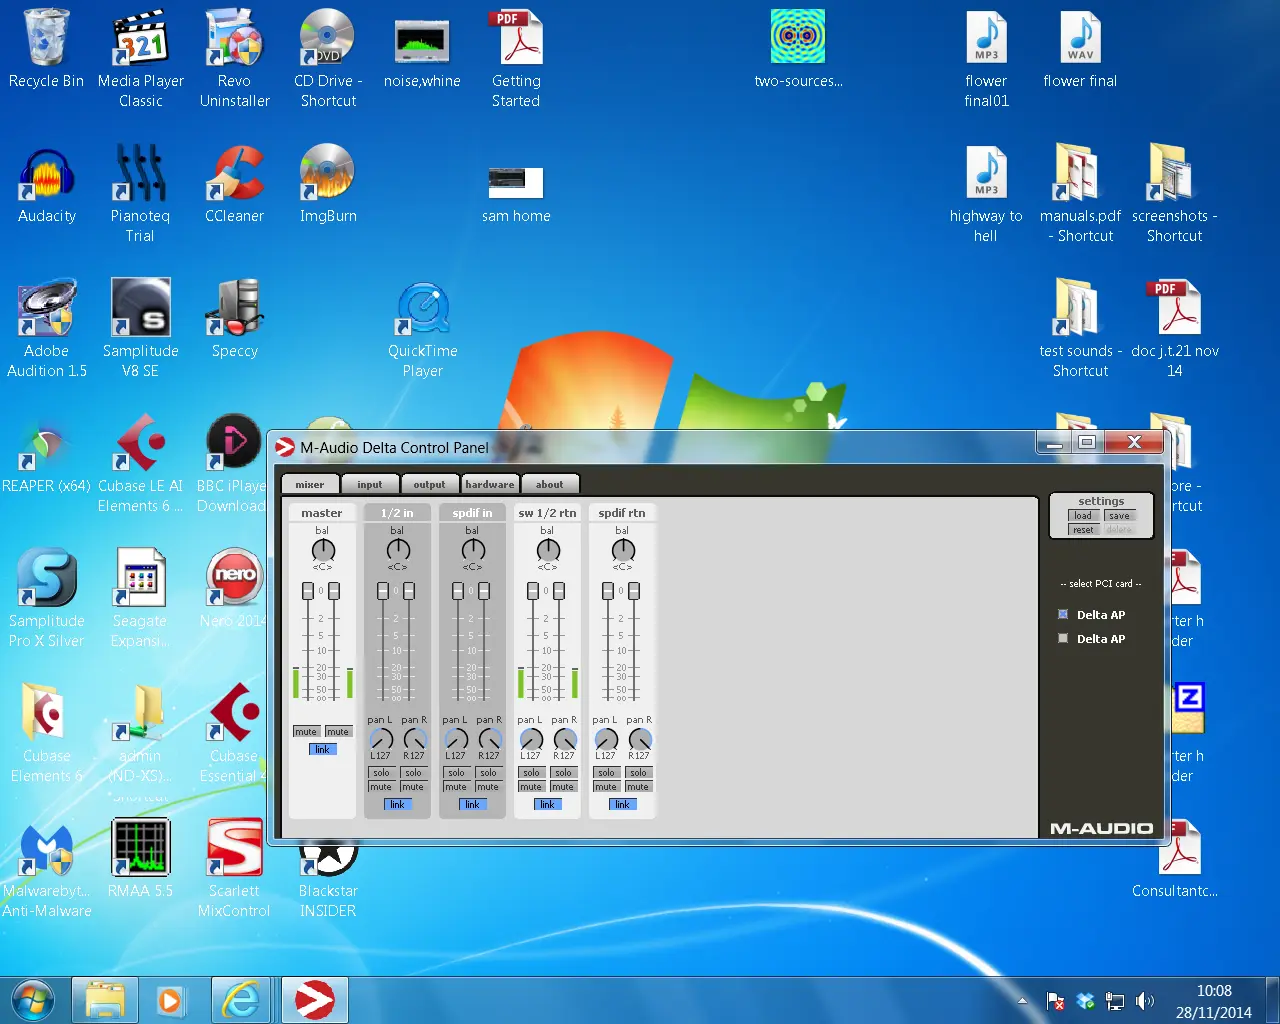Click the pan L knob on spdif rtn
This screenshot has height=1024, width=1280.
[x=606, y=740]
